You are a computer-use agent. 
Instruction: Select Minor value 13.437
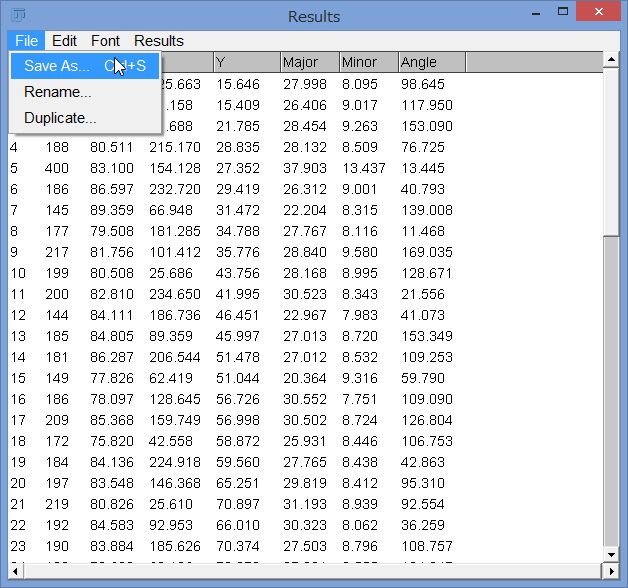[364, 168]
